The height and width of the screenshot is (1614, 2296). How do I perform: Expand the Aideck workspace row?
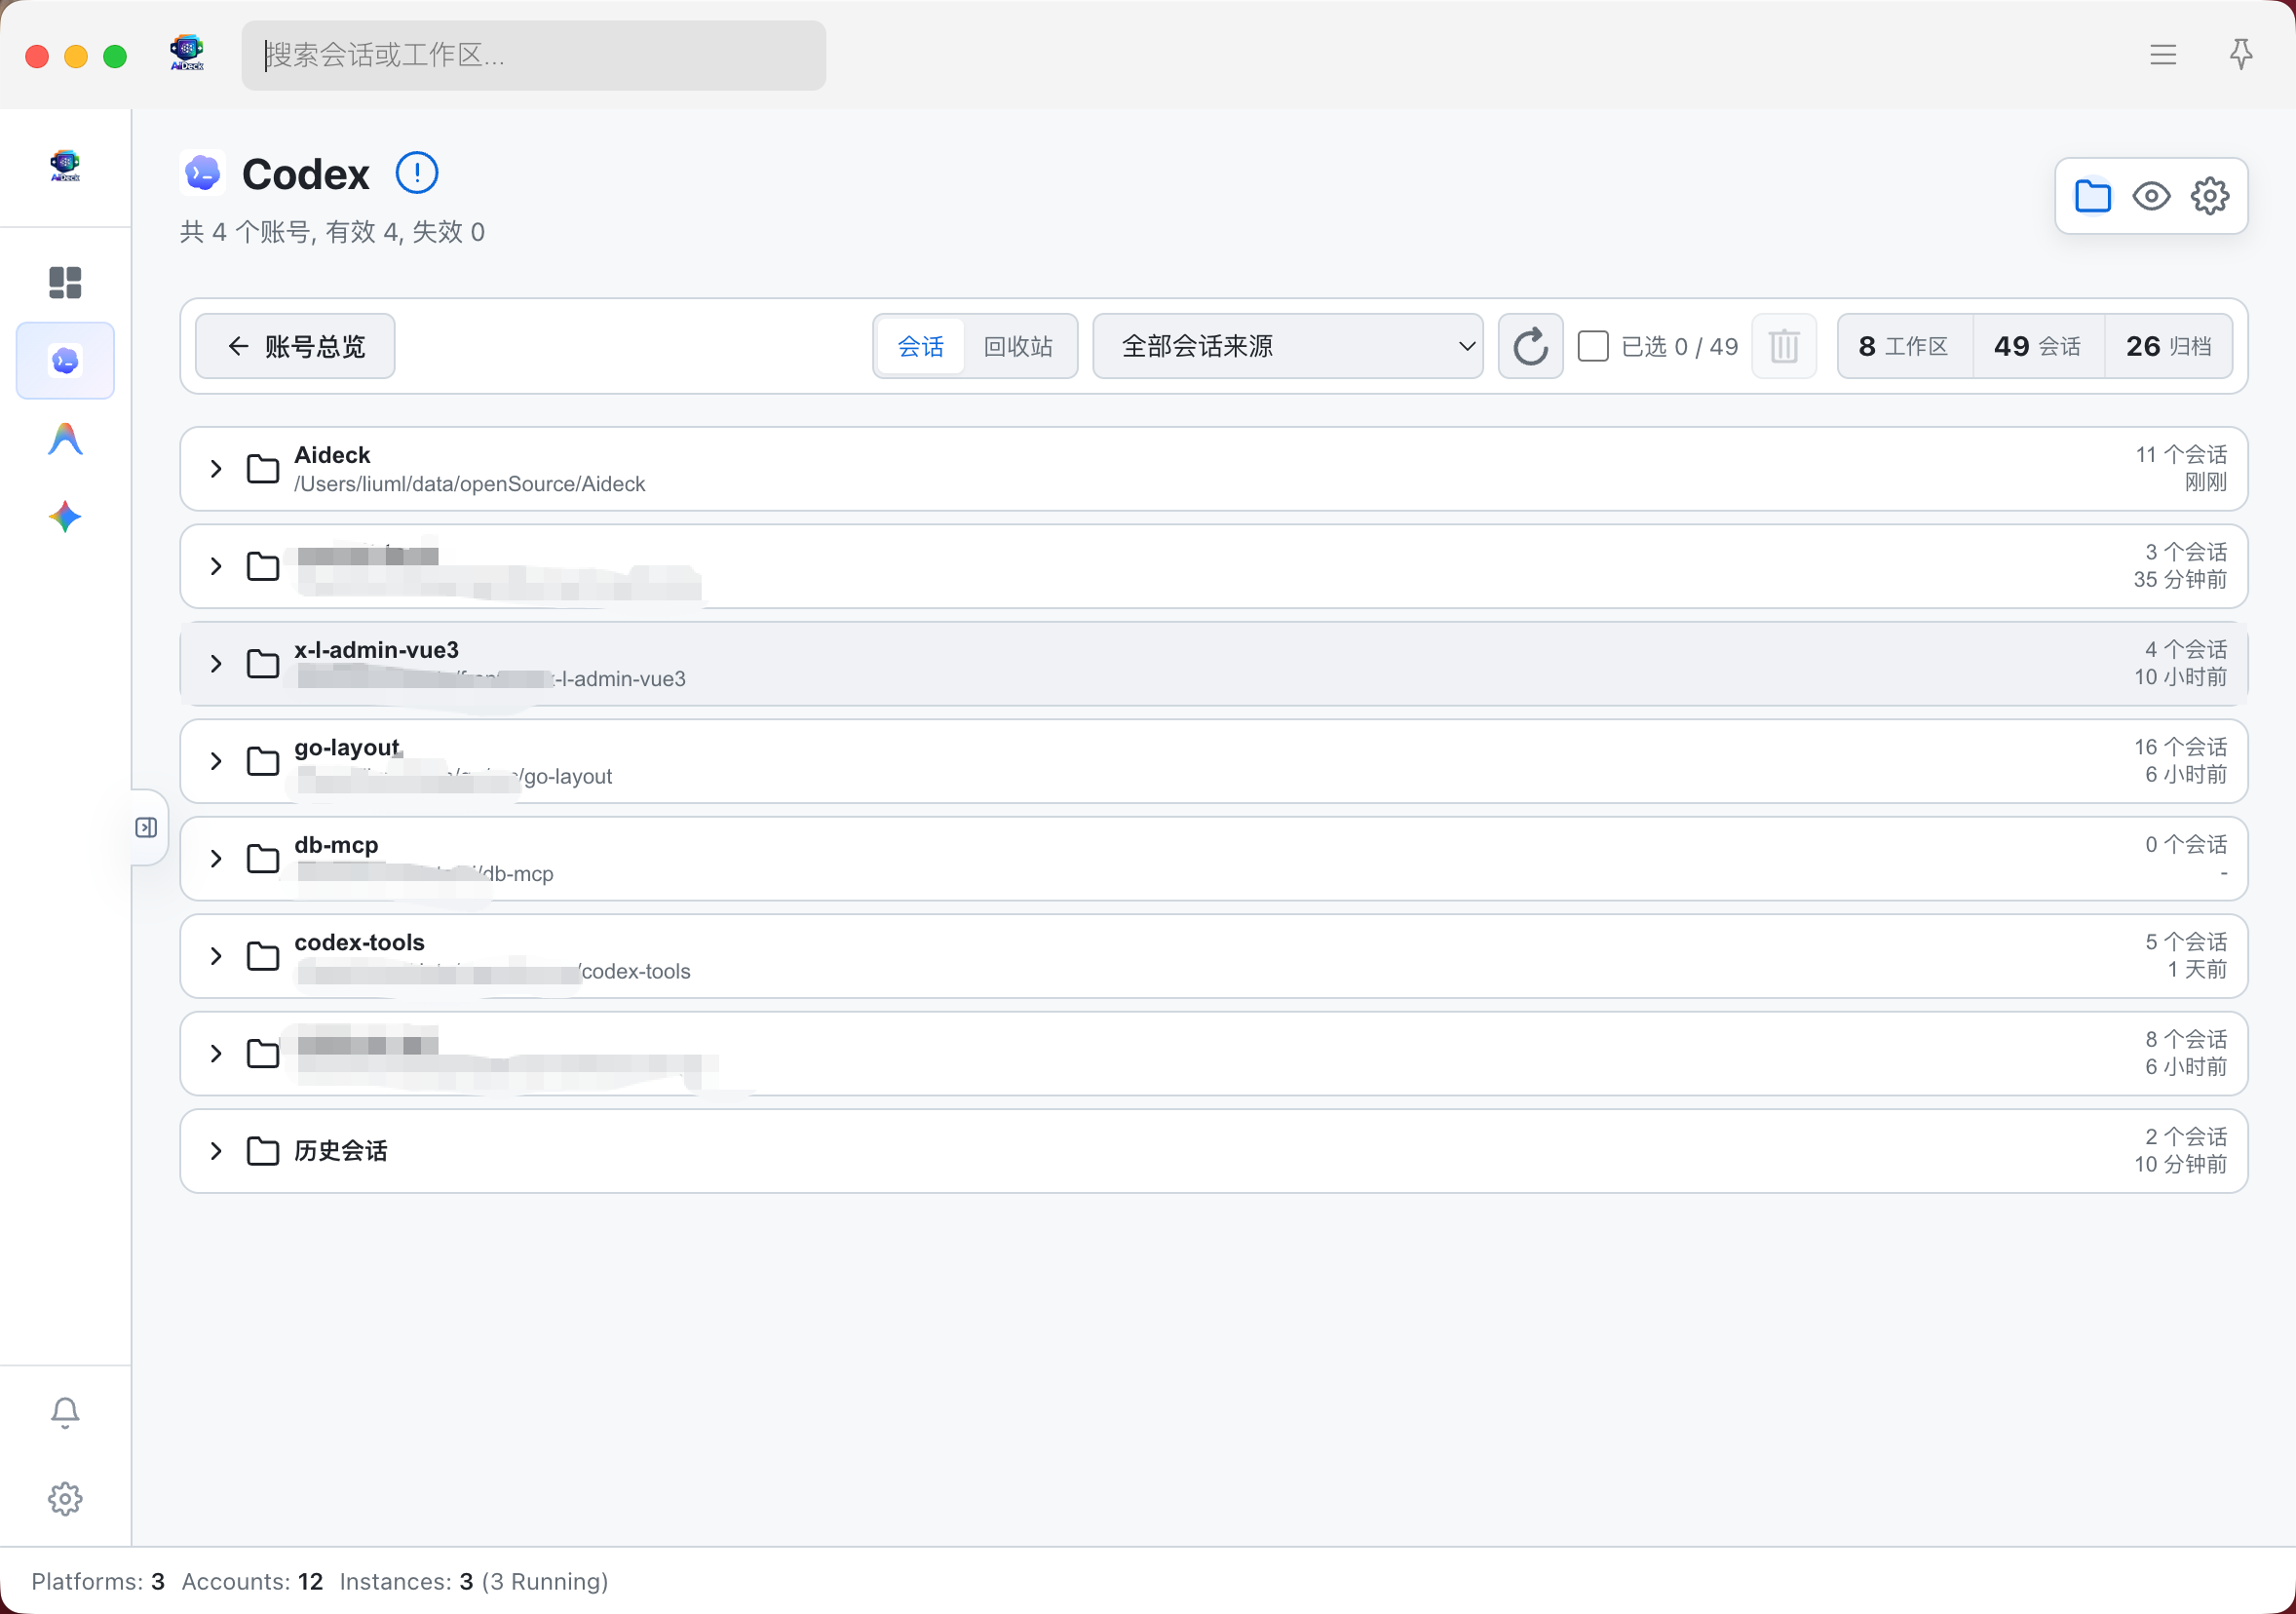[x=216, y=469]
